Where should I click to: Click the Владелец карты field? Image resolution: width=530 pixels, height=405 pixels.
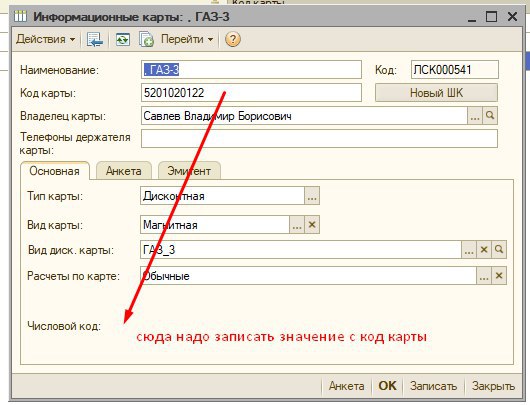(x=304, y=116)
